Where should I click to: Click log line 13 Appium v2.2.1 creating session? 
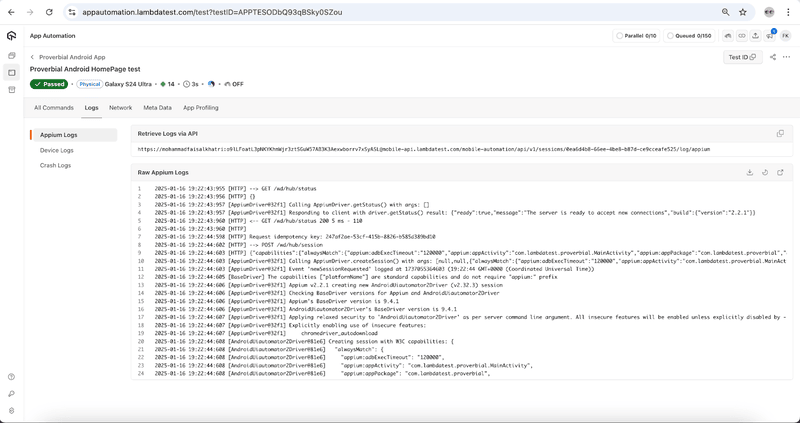[x=329, y=285]
